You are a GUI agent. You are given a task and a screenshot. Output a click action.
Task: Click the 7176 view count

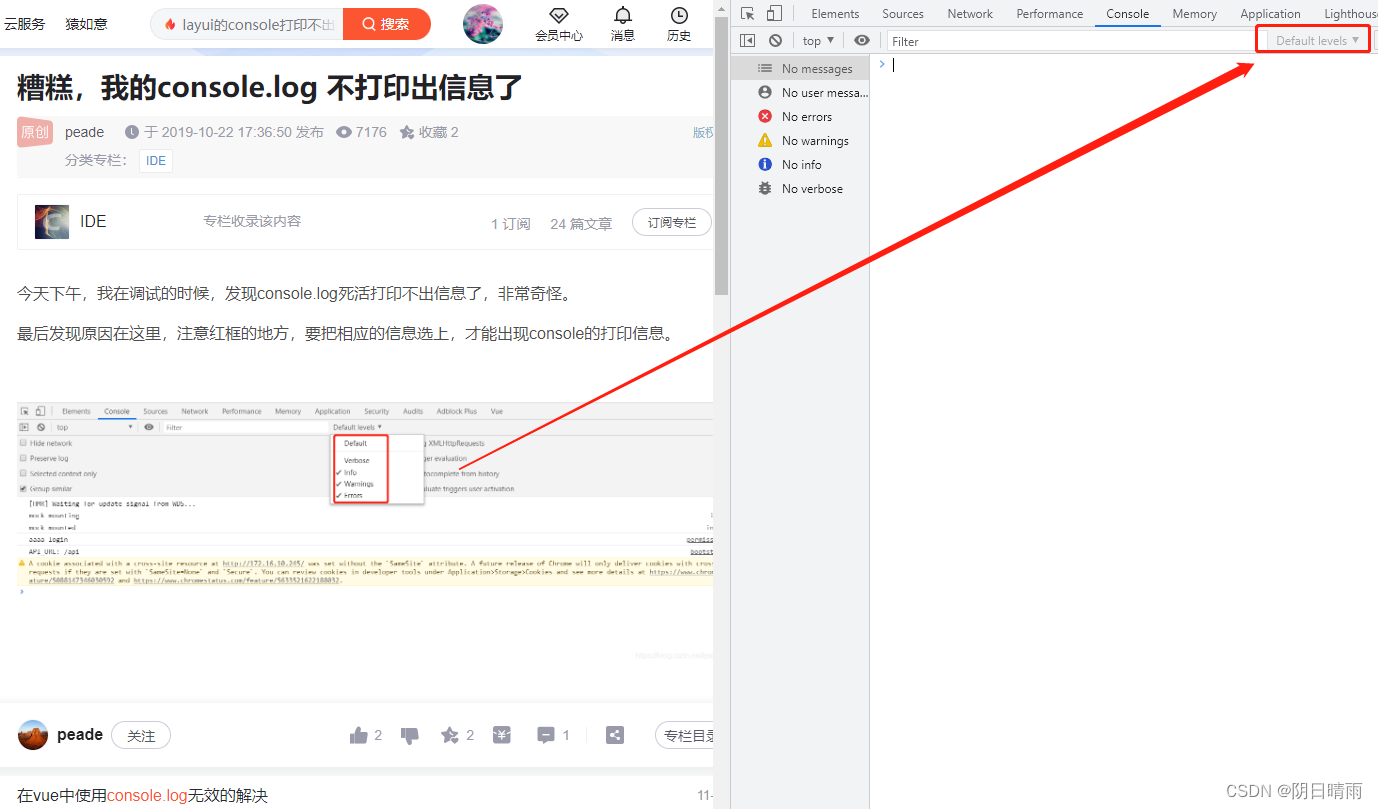click(x=371, y=132)
